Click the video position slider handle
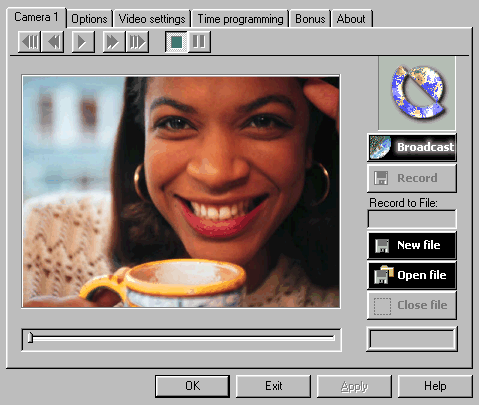 click(30, 337)
